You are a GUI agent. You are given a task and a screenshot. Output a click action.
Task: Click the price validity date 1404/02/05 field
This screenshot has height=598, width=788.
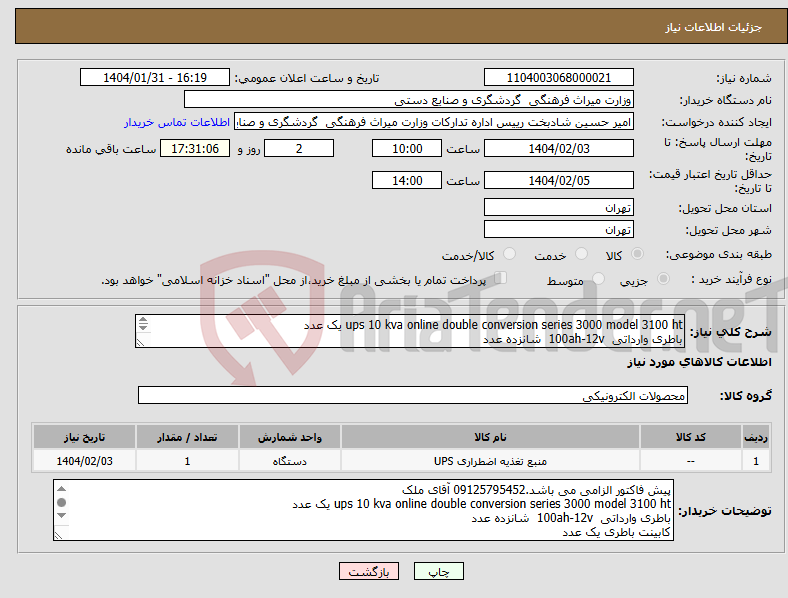point(558,180)
